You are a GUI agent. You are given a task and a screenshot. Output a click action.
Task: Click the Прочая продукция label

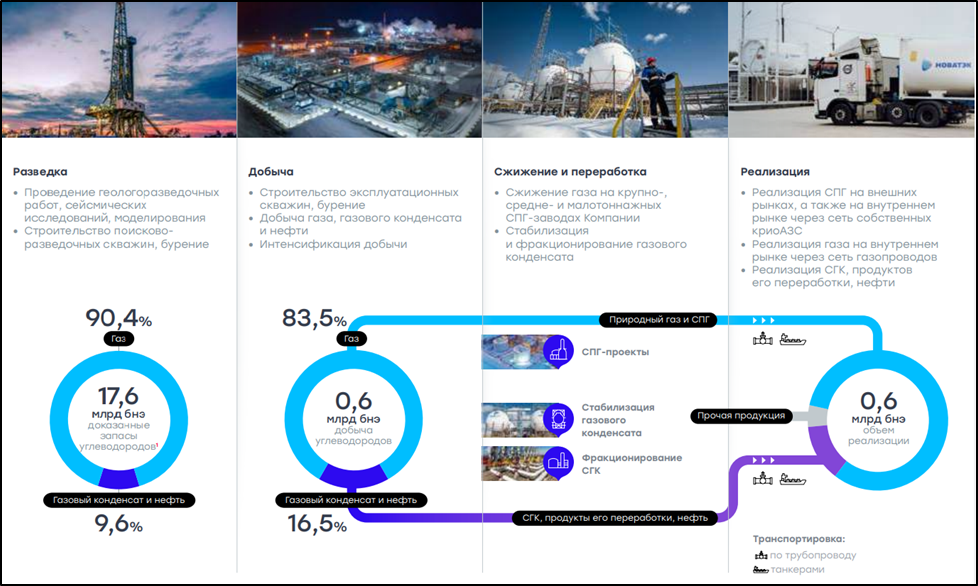[742, 415]
